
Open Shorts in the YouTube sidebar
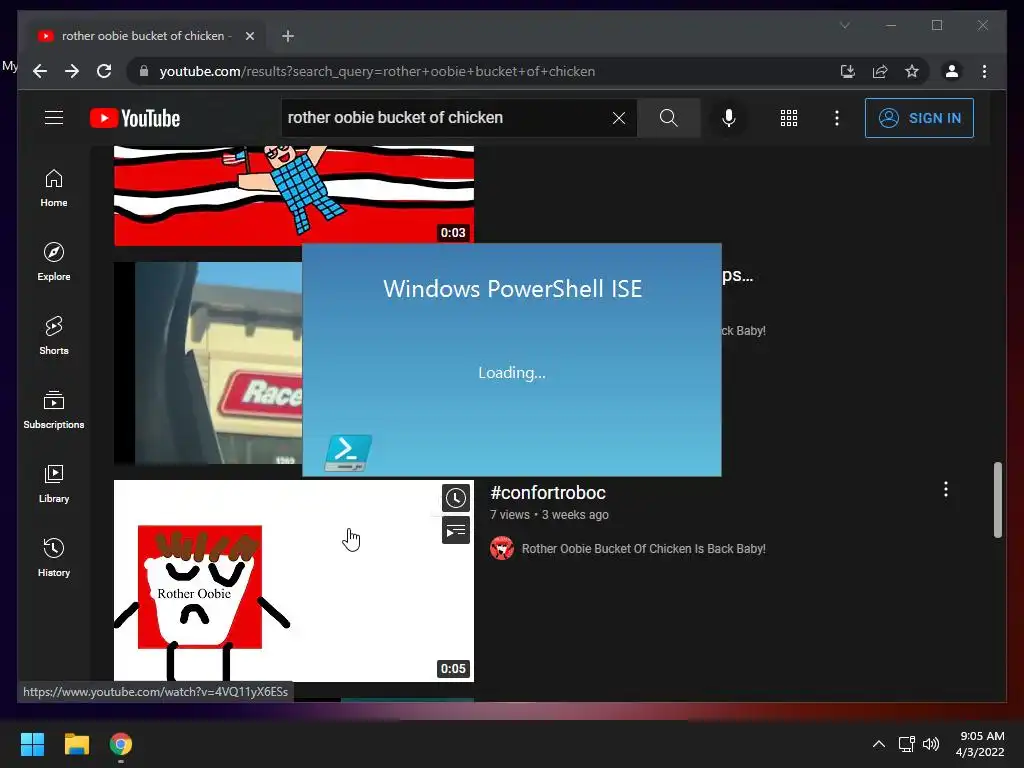pyautogui.click(x=54, y=336)
